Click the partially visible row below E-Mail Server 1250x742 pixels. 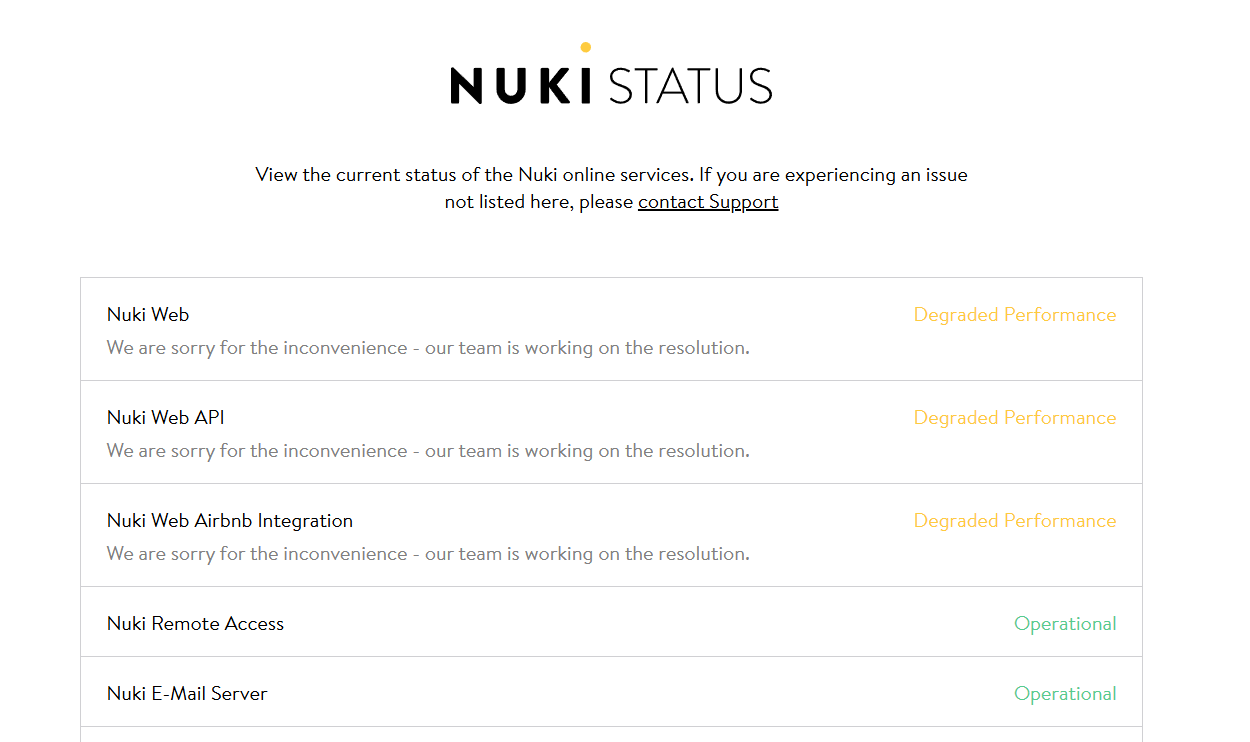611,735
